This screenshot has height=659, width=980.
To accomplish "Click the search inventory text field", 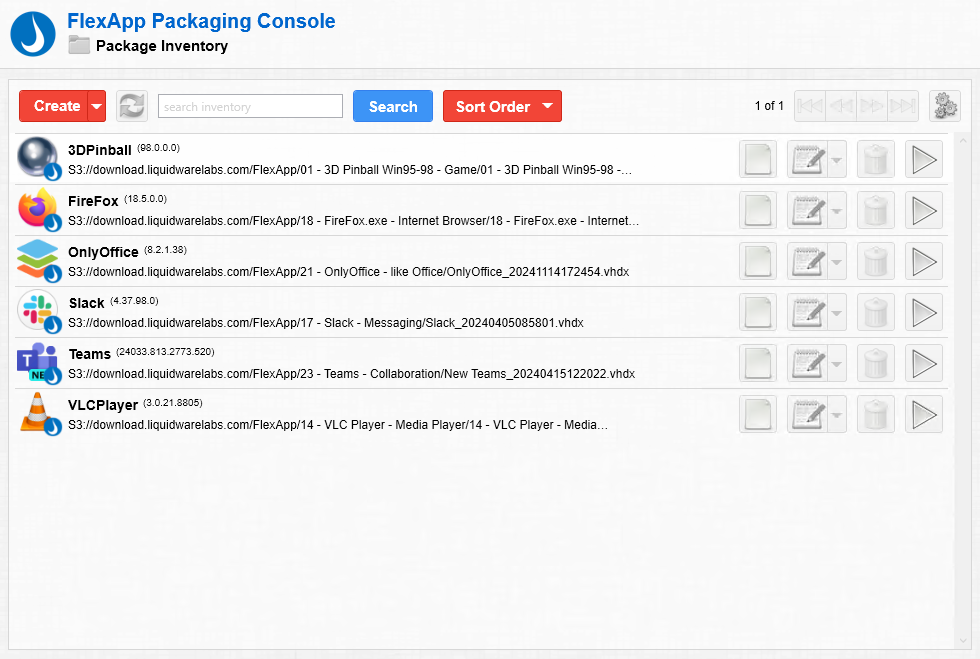I will (250, 106).
